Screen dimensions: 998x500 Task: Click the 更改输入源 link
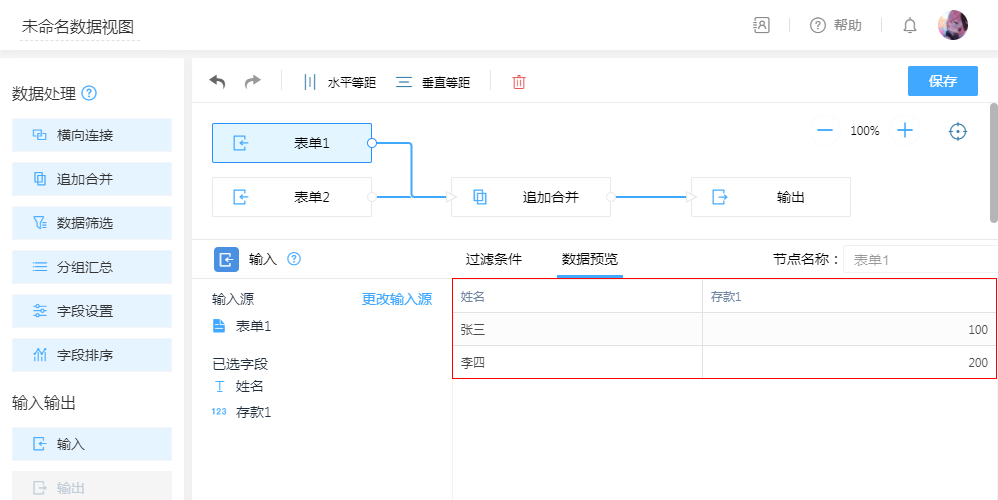(x=396, y=299)
